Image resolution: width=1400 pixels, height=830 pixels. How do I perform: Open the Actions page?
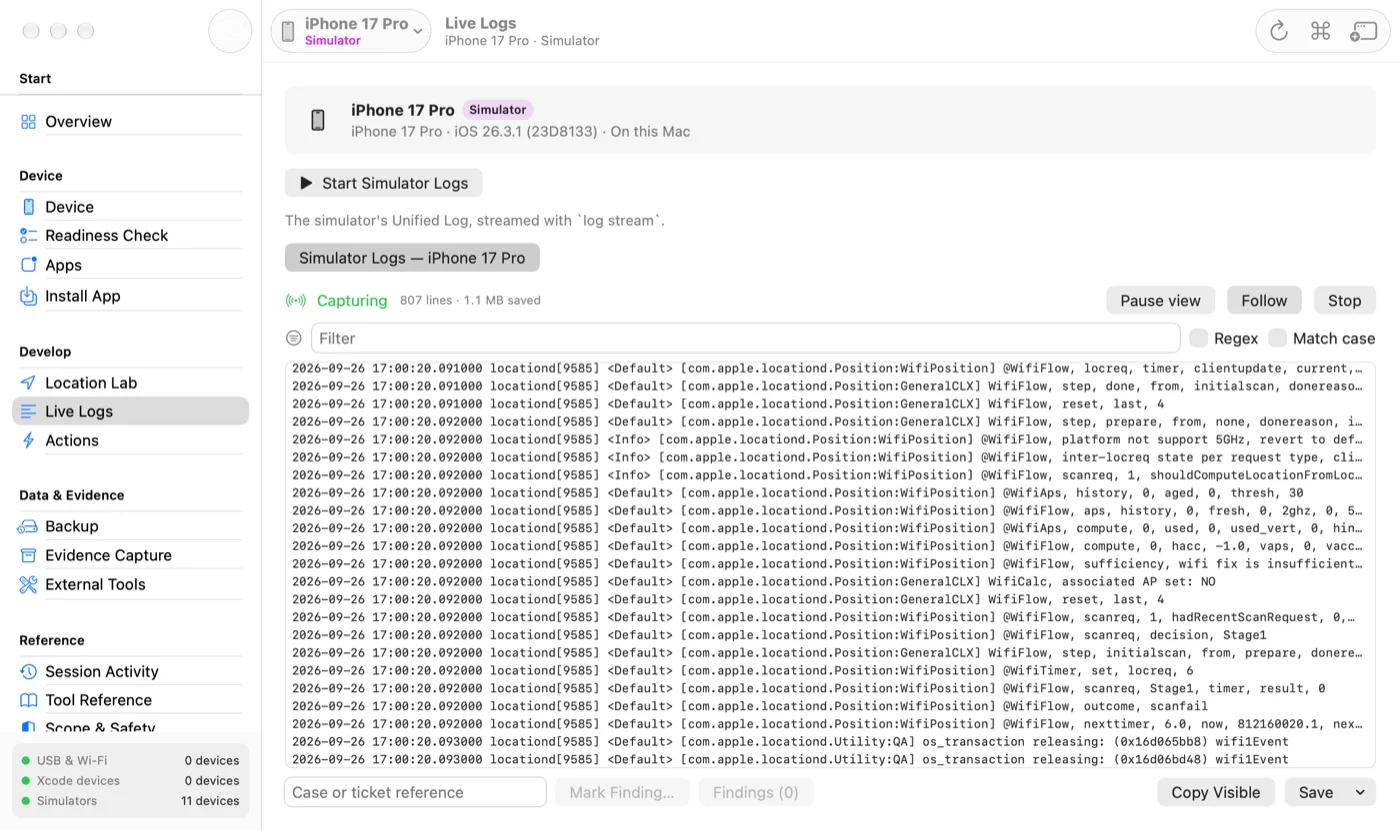(x=130, y=440)
